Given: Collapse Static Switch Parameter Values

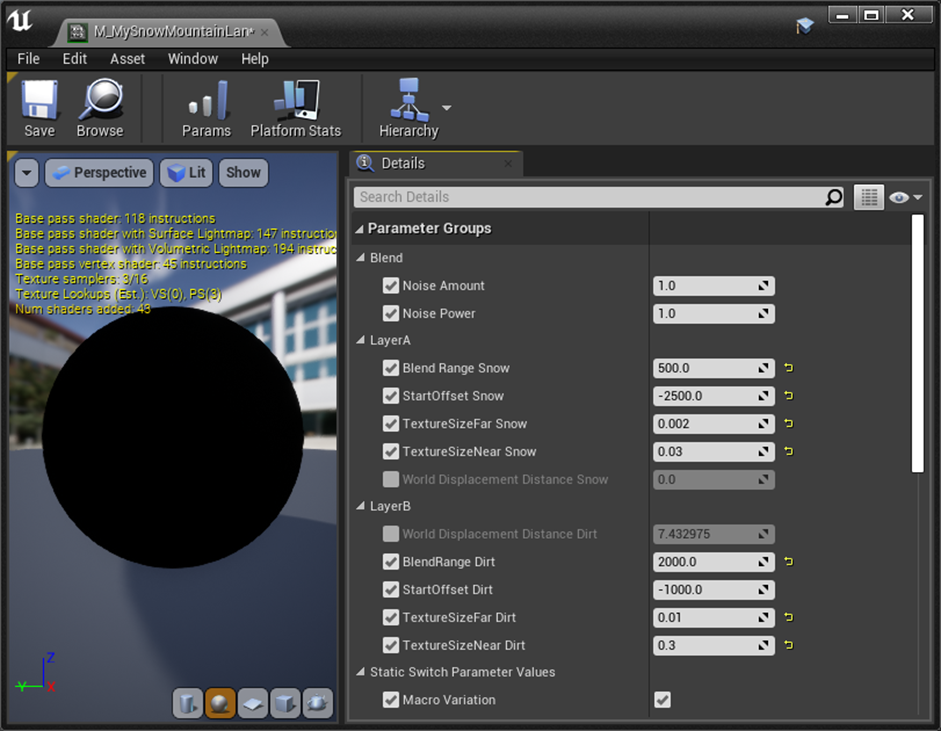Looking at the screenshot, I should coord(361,672).
